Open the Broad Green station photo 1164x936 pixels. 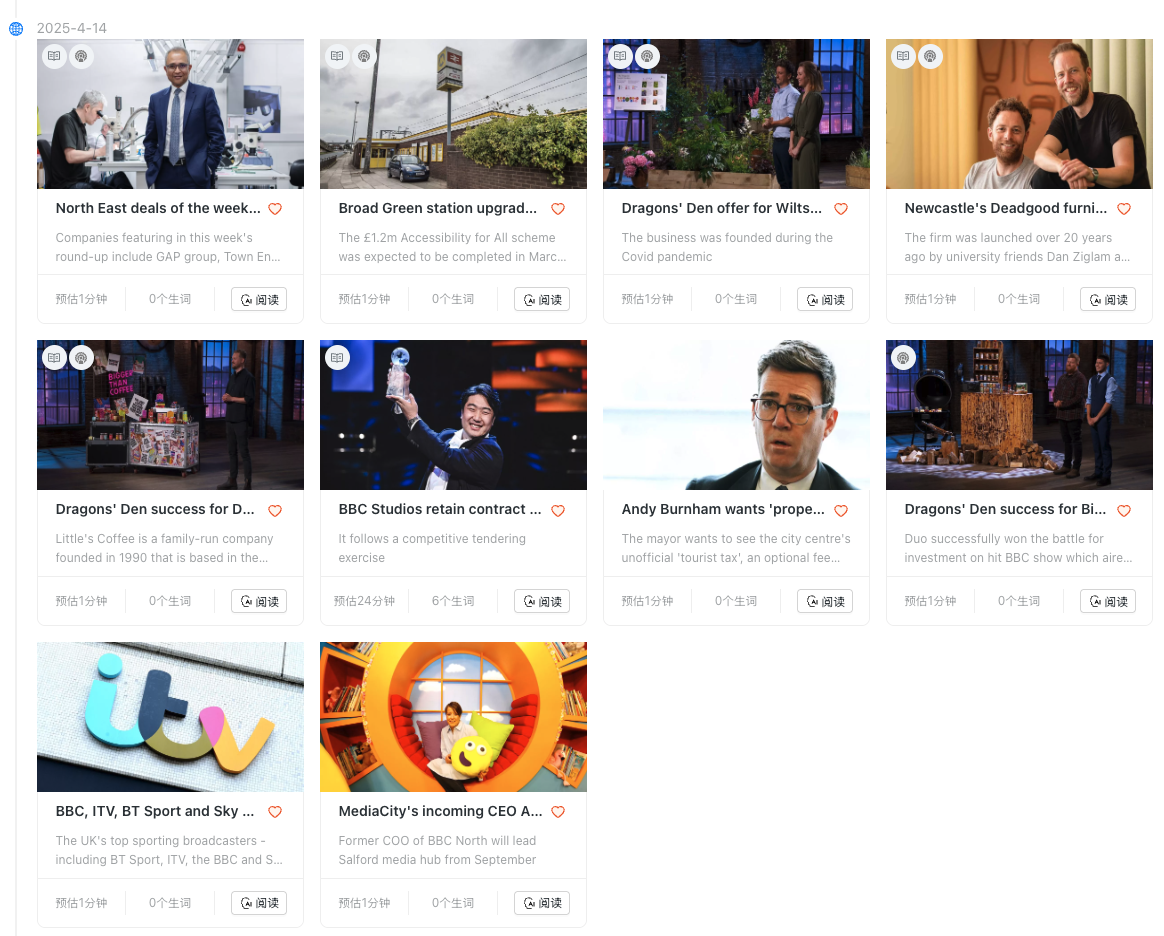(453, 114)
